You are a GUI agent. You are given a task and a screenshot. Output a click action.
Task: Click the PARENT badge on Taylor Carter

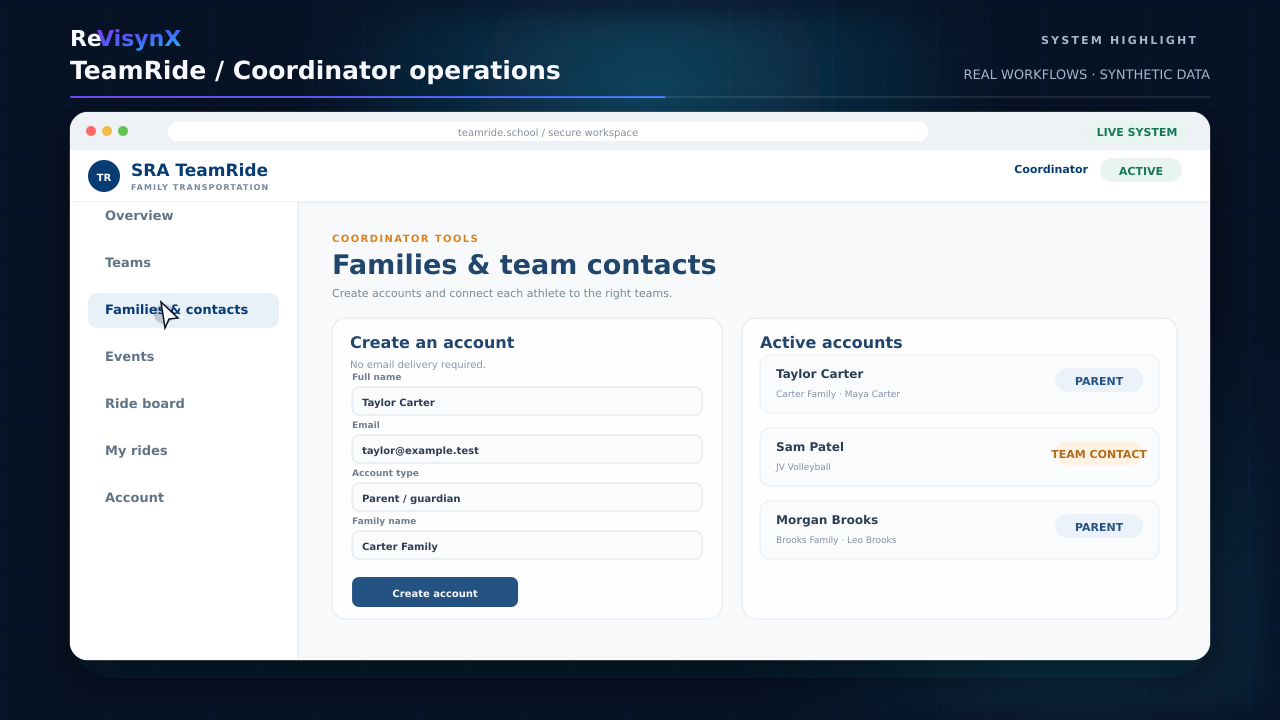[1099, 380]
